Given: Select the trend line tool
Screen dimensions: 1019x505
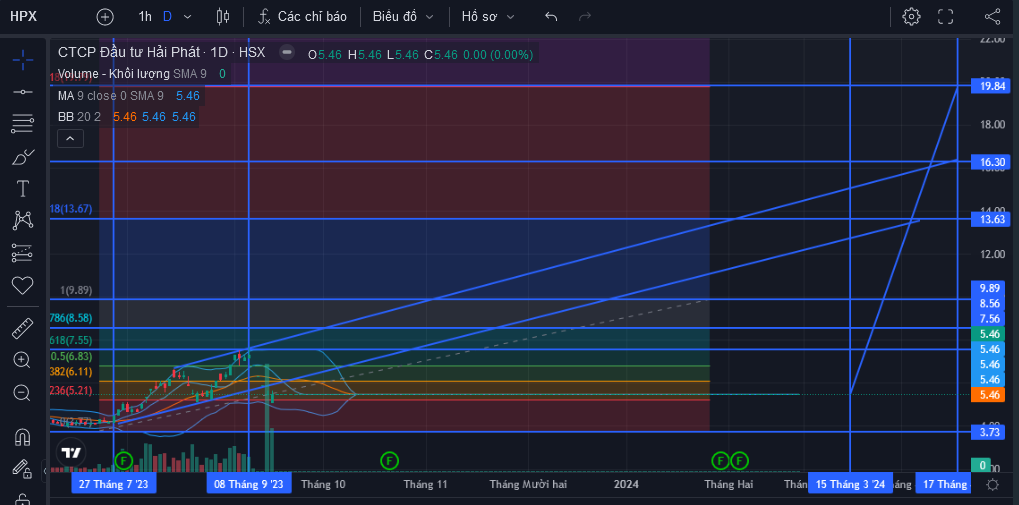Looking at the screenshot, I should click(x=23, y=92).
